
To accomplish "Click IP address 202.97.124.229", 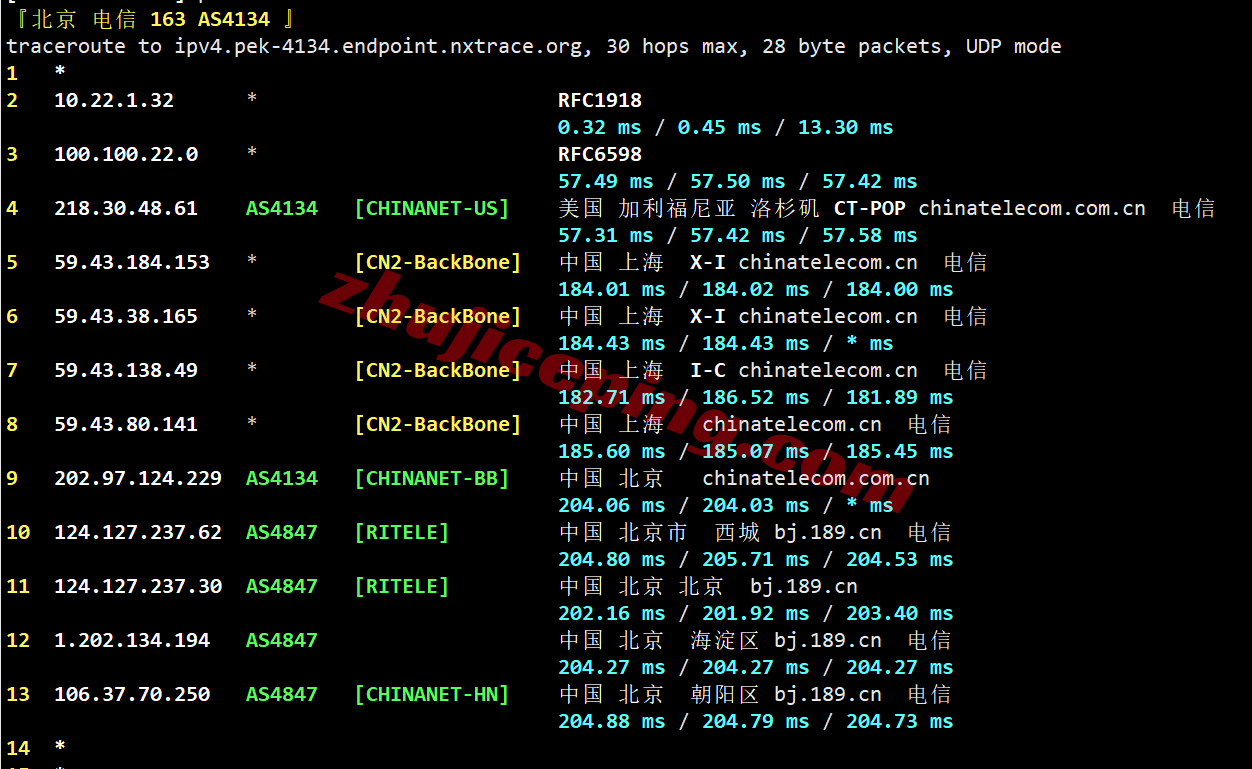I will 138,478.
